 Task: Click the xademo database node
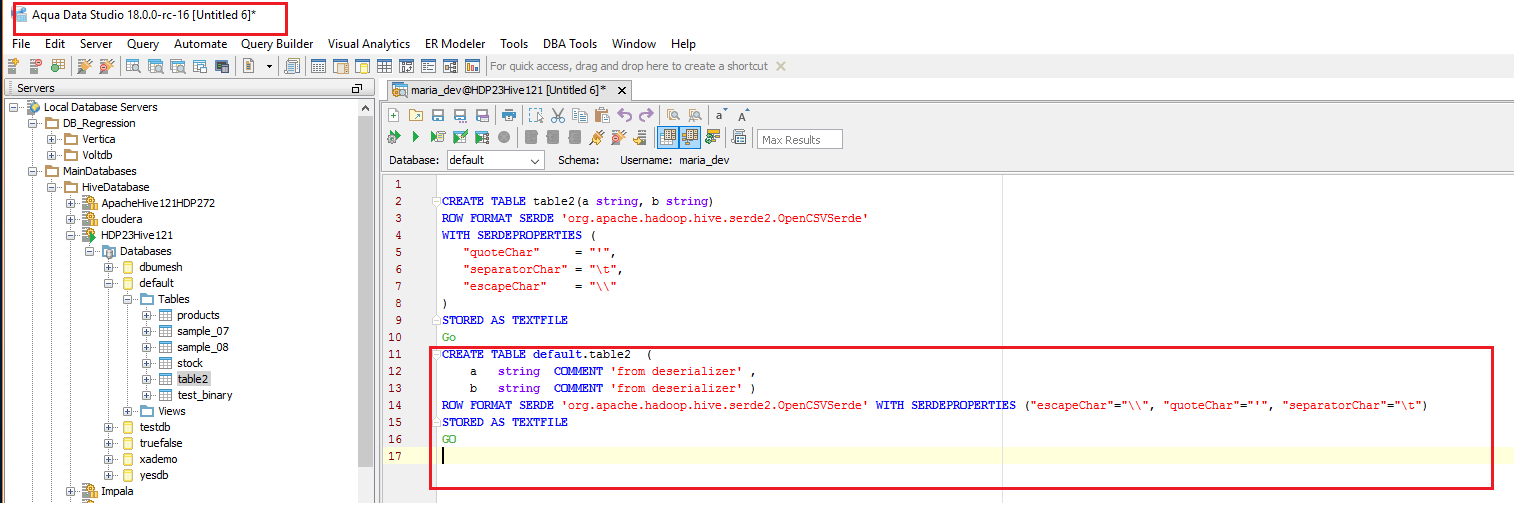pyautogui.click(x=158, y=459)
